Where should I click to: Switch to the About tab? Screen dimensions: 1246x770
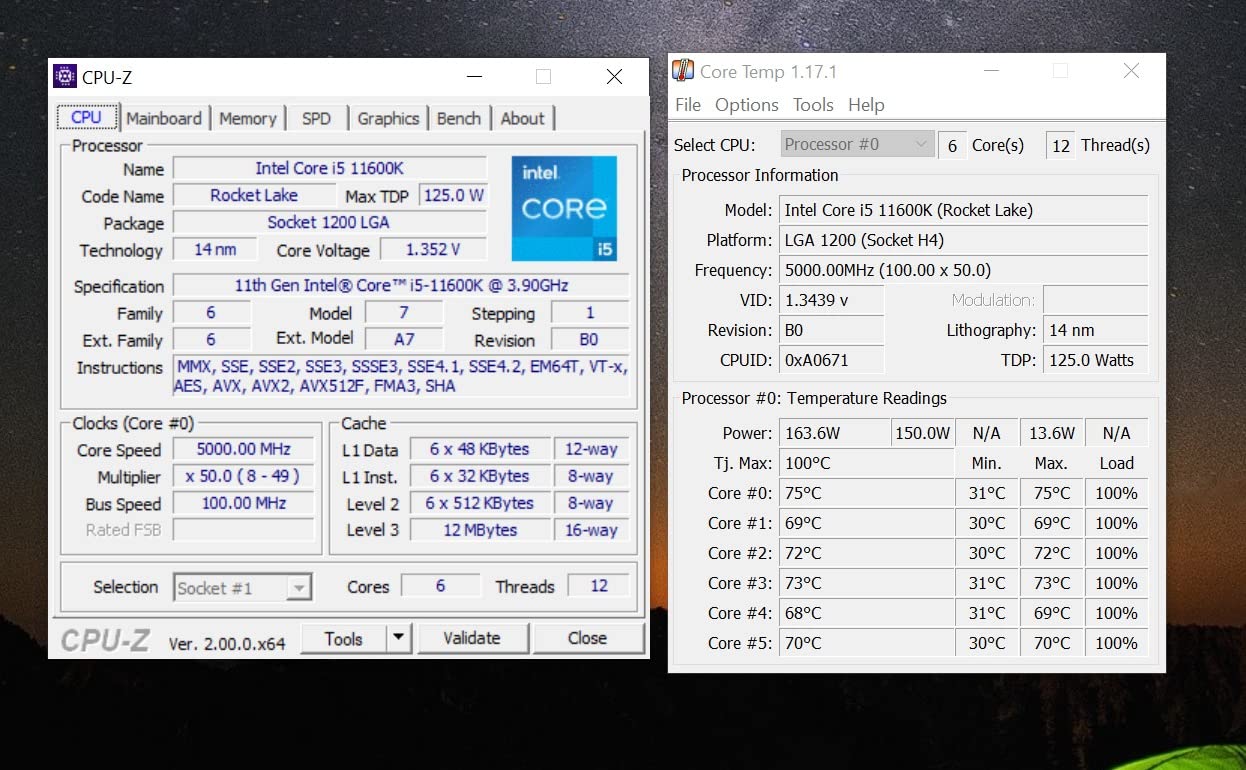pyautogui.click(x=522, y=118)
